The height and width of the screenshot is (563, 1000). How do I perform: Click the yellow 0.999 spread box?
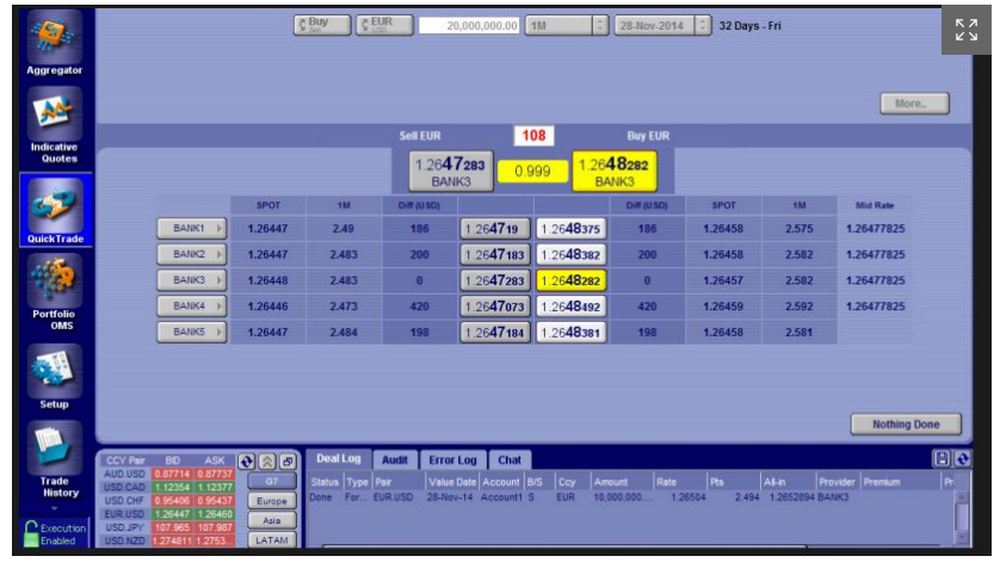pyautogui.click(x=533, y=172)
